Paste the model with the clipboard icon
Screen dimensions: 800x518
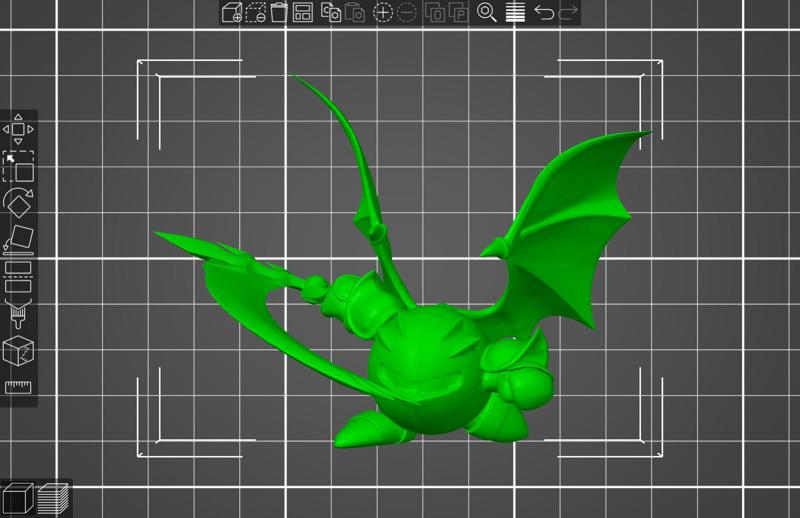tap(355, 12)
